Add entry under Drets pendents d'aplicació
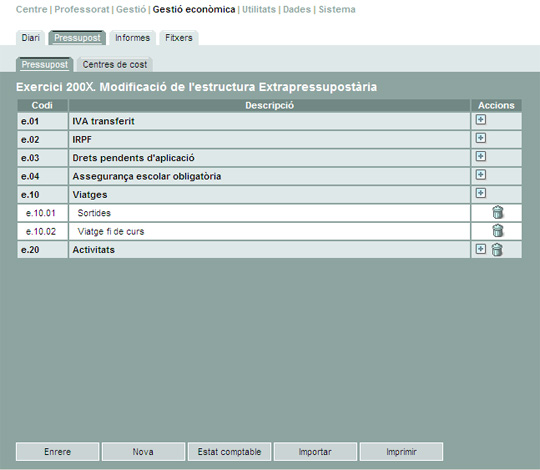Viewport: 540px width, 470px height. tap(481, 156)
